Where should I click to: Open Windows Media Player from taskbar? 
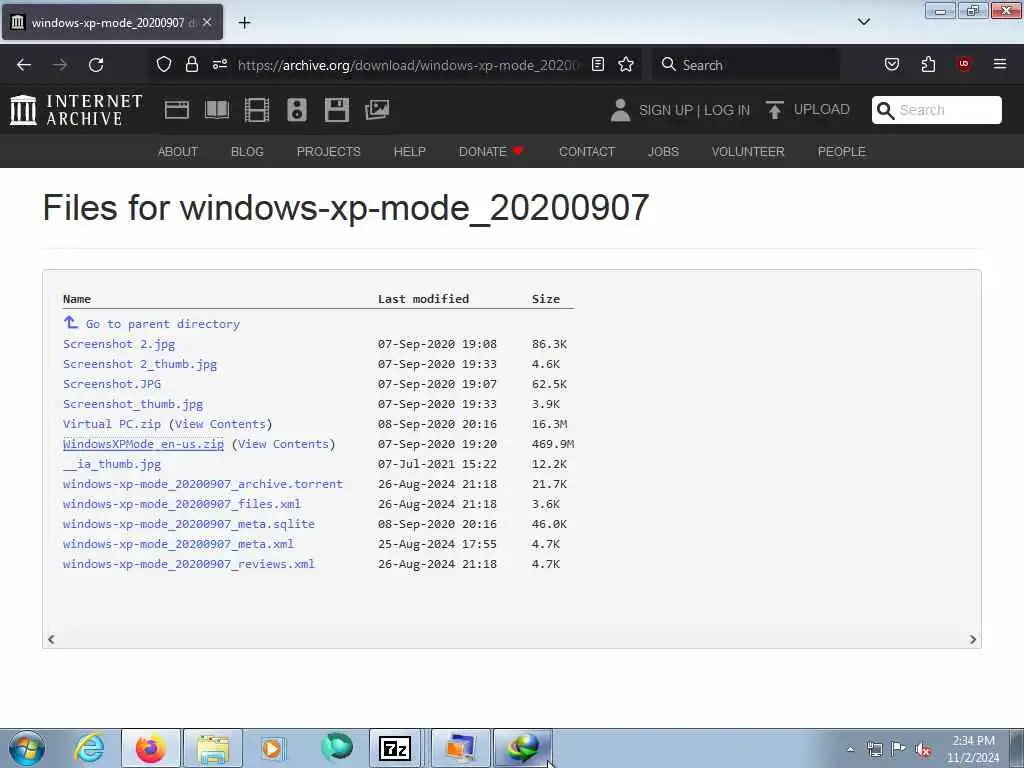[273, 748]
